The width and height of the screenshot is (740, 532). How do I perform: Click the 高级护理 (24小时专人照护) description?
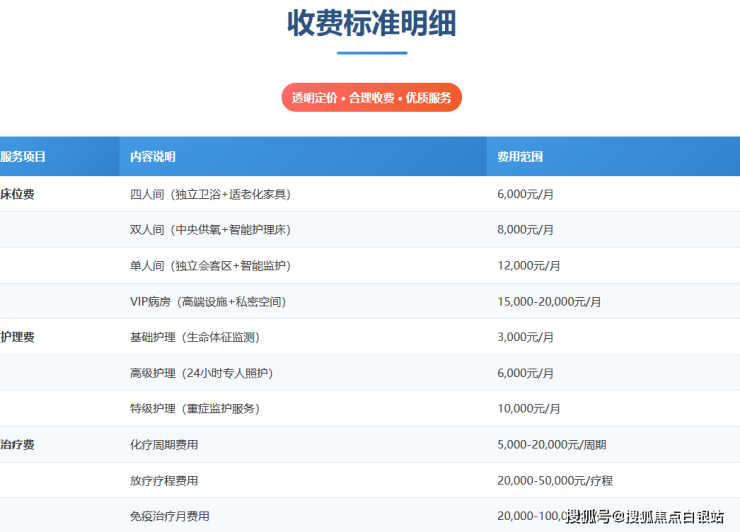[201, 373]
